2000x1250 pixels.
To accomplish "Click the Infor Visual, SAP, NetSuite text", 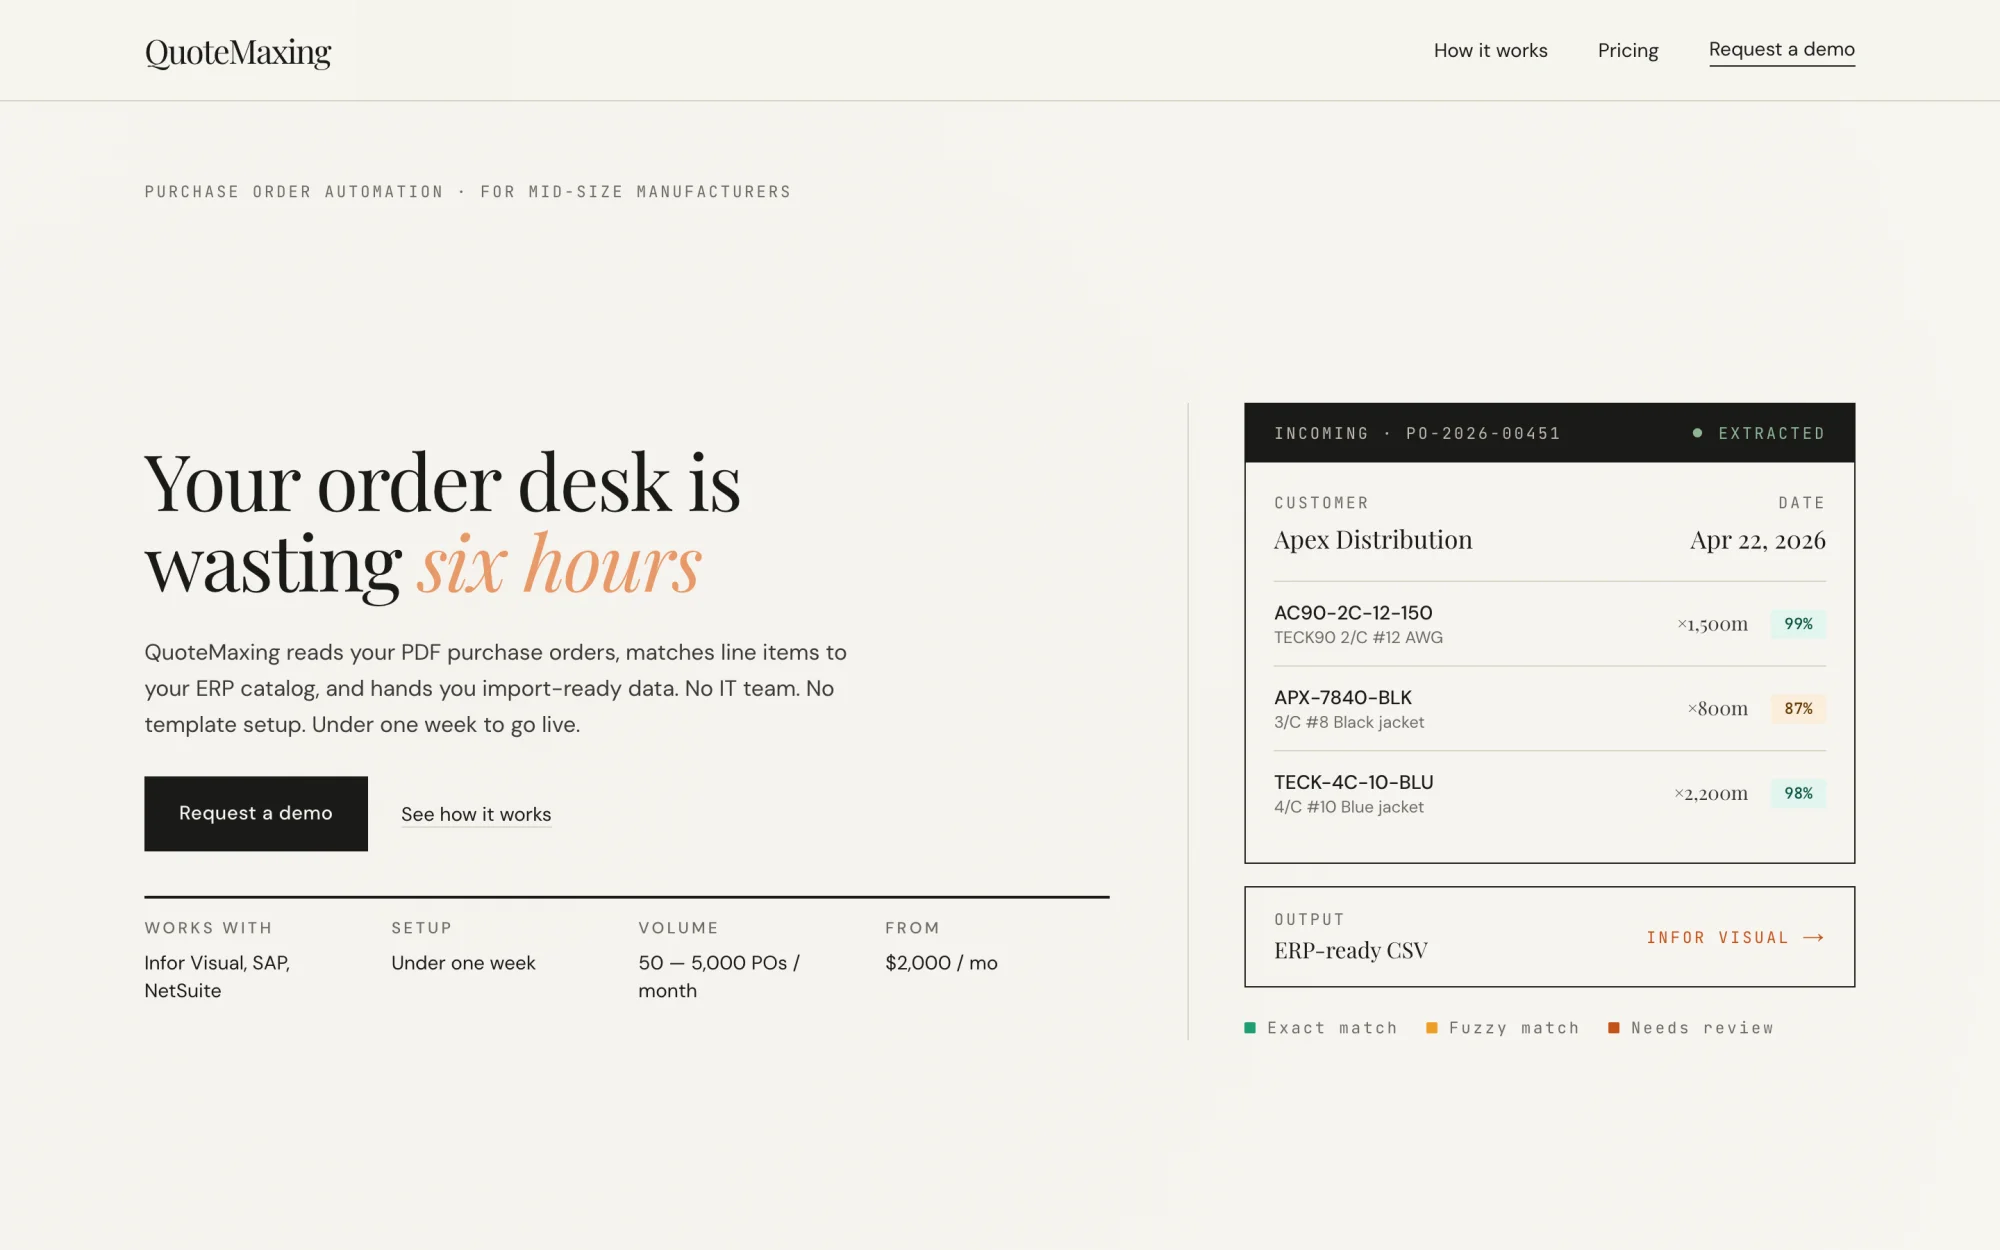I will (217, 976).
